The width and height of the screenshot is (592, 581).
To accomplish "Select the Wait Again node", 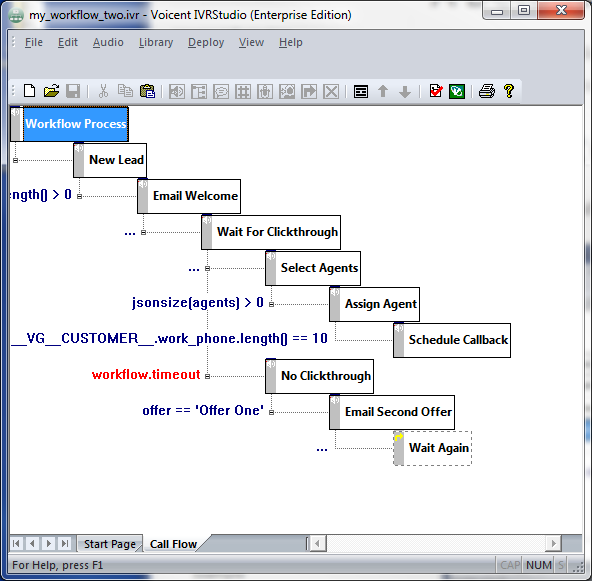I will tap(433, 448).
